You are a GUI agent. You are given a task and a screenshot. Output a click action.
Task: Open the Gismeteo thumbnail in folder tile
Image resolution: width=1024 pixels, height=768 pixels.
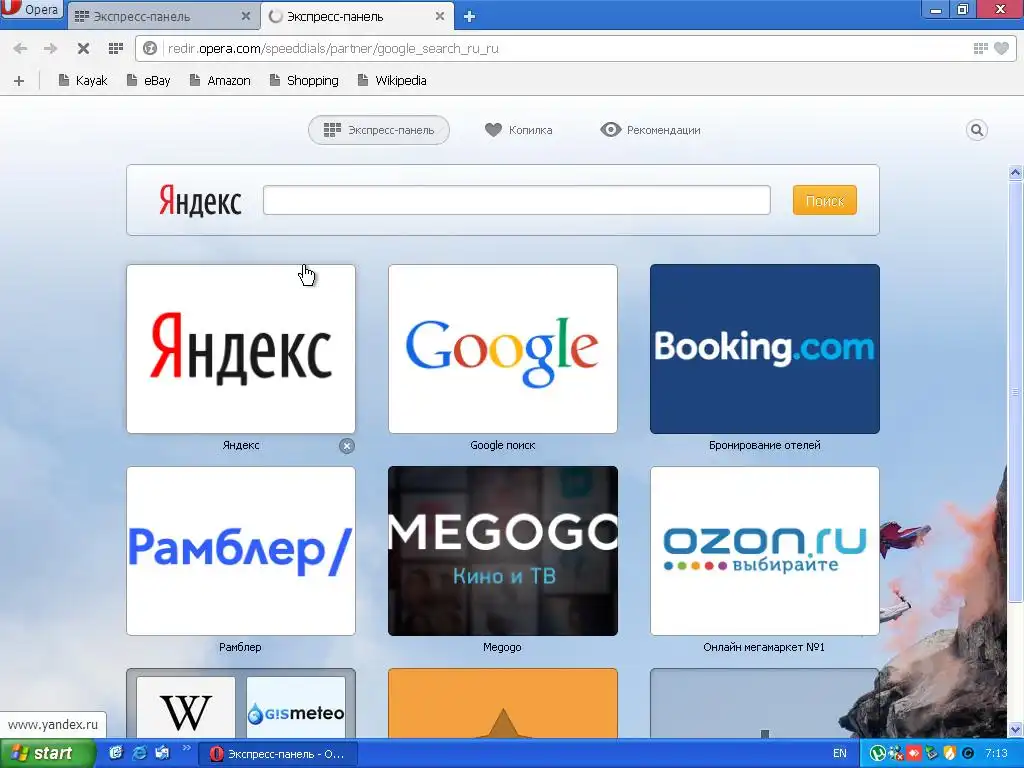tap(296, 708)
